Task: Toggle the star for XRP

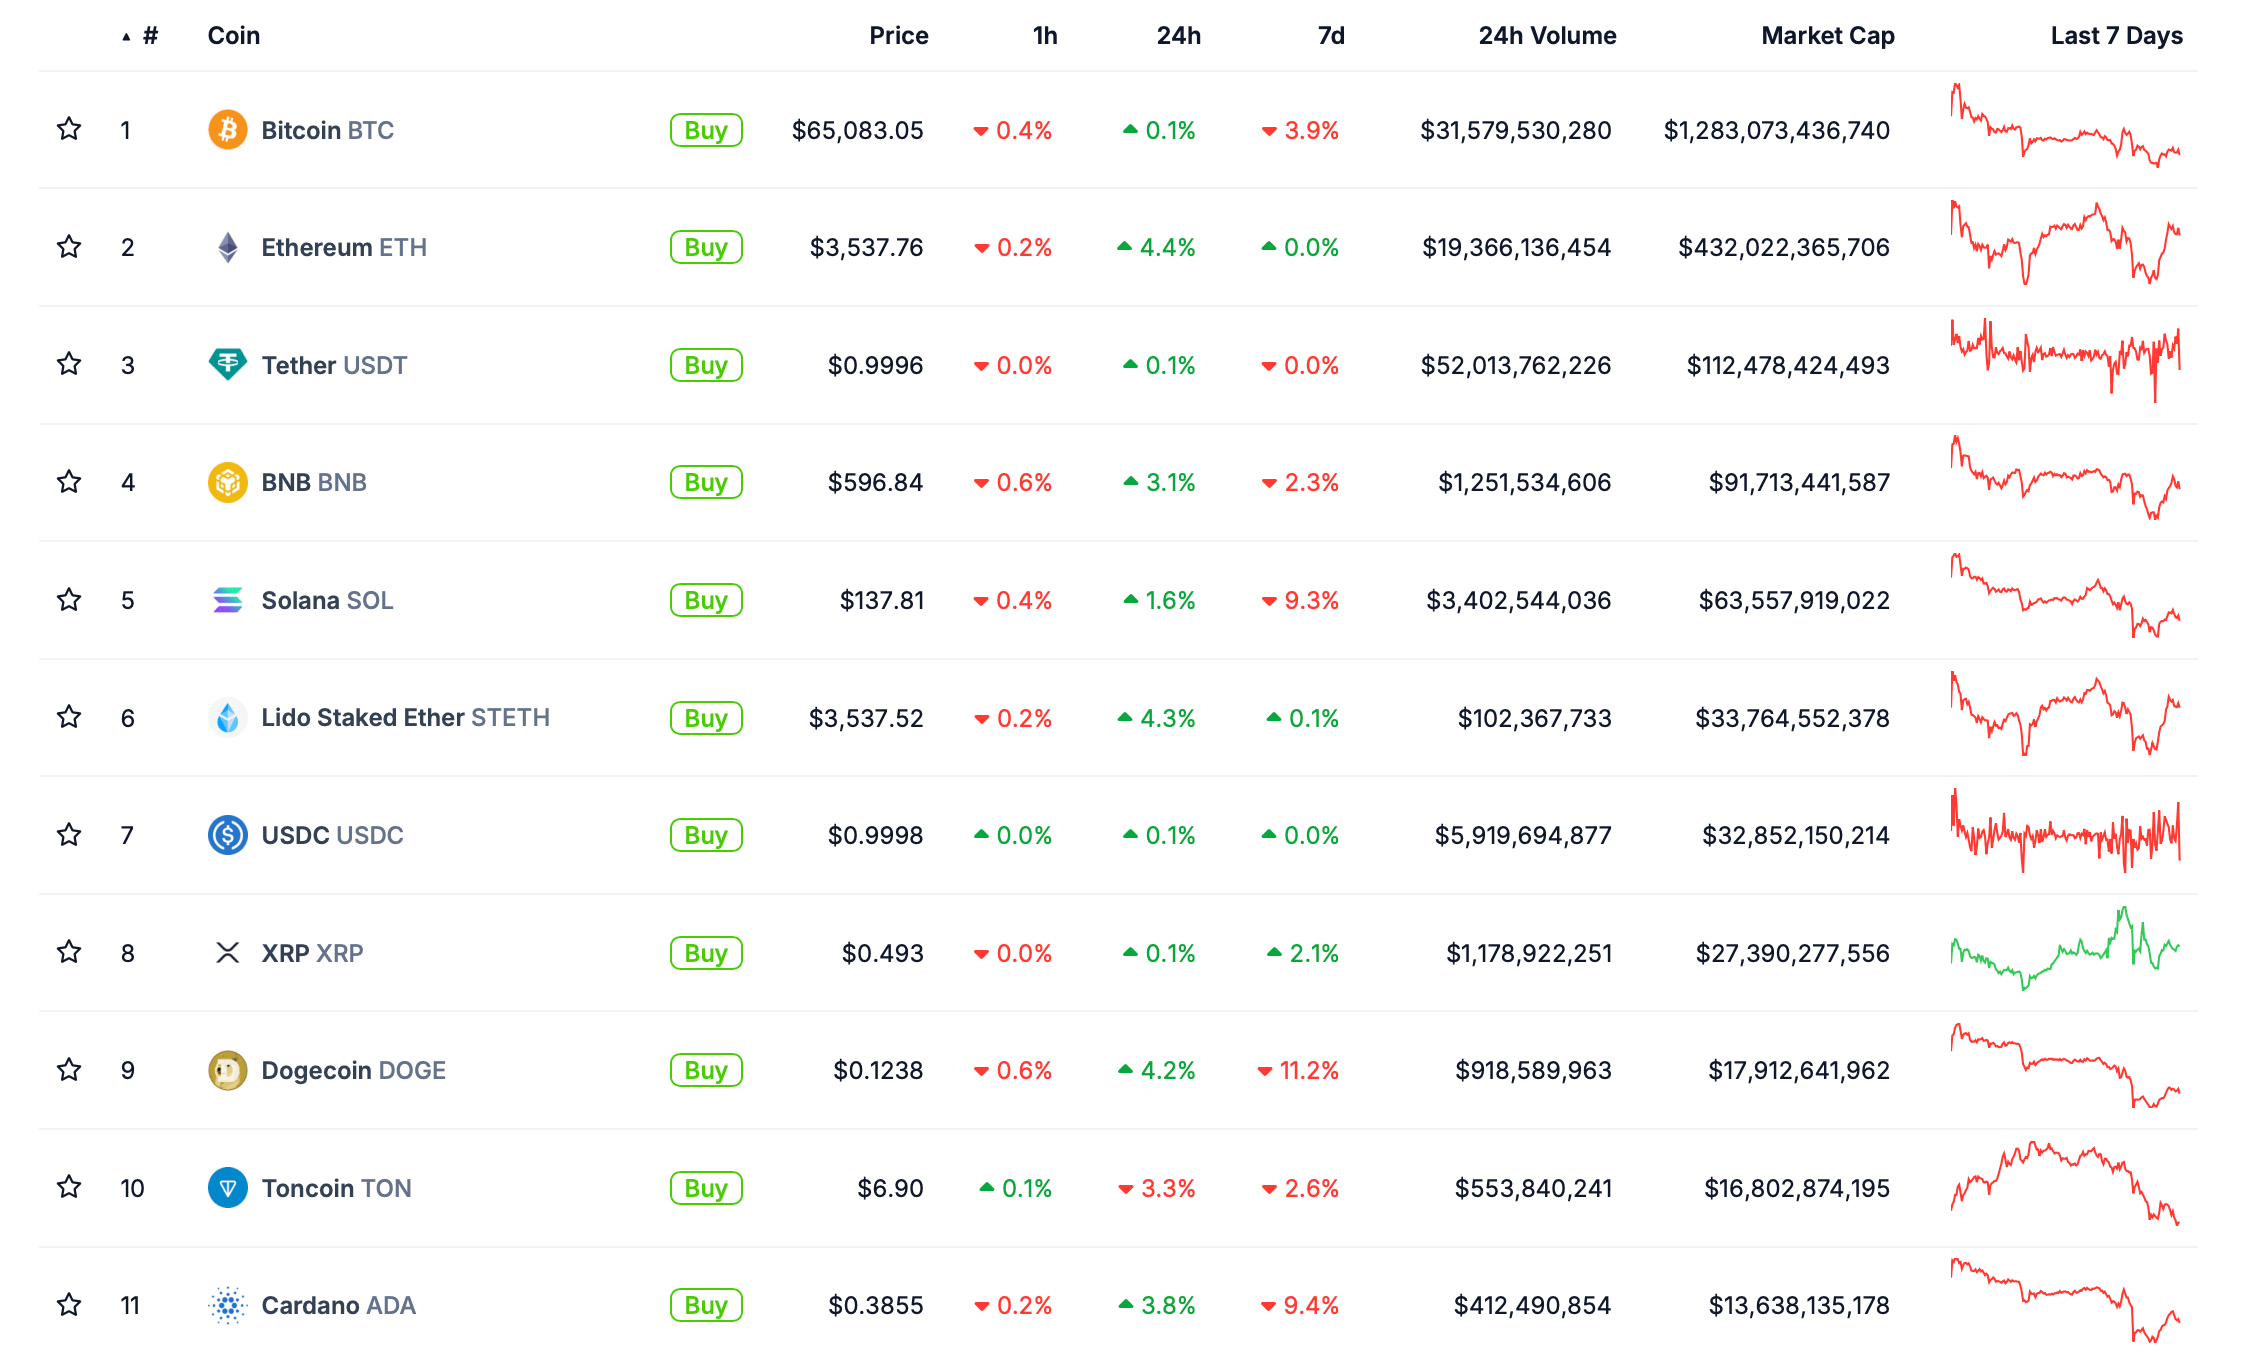Action: (x=69, y=952)
